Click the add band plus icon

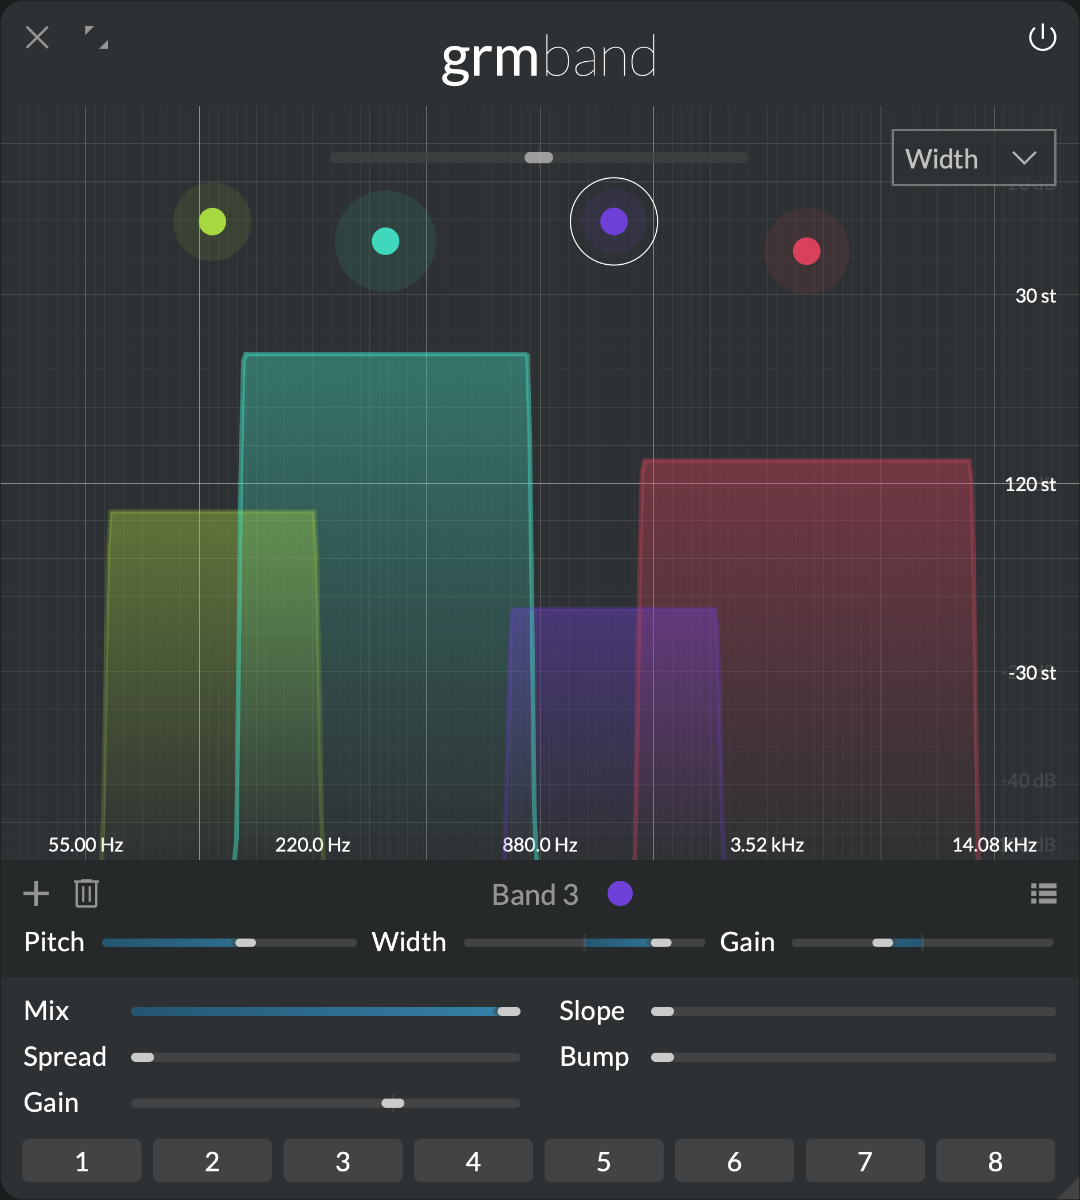(36, 893)
